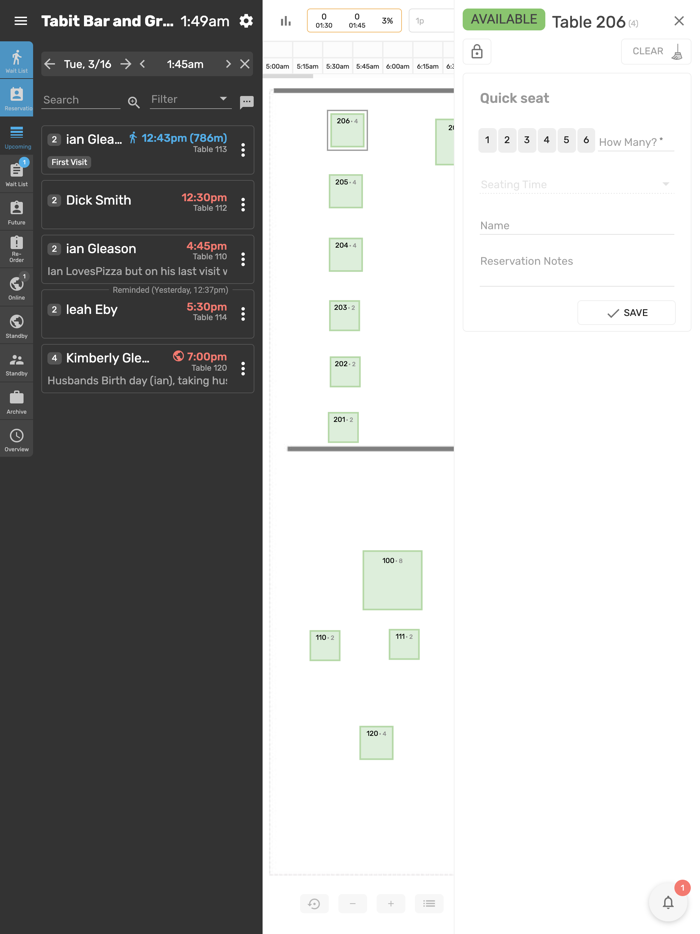Viewport: 700px width, 934px height.
Task: Choose party size 6
Action: tap(586, 140)
